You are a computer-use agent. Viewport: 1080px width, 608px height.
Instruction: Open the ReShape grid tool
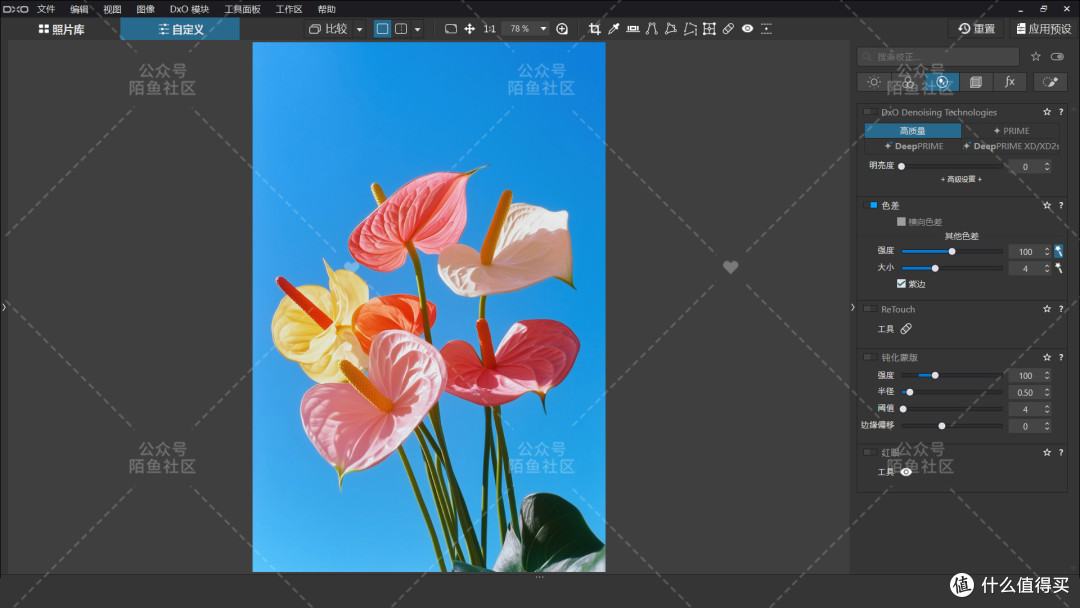pyautogui.click(x=709, y=29)
